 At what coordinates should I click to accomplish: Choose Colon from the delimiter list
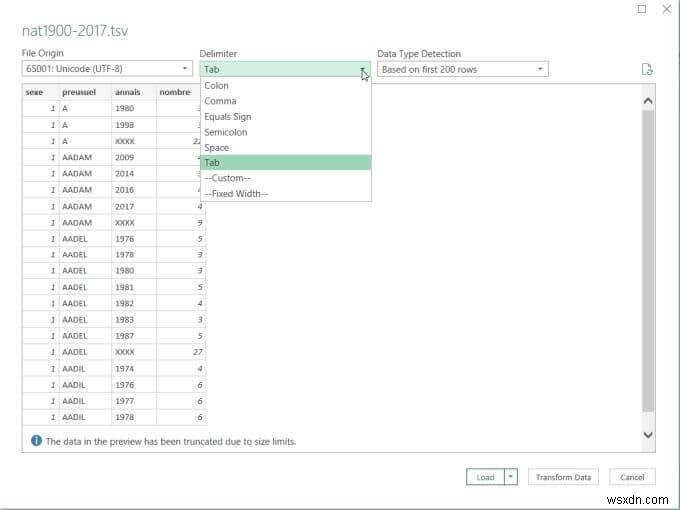pos(285,85)
